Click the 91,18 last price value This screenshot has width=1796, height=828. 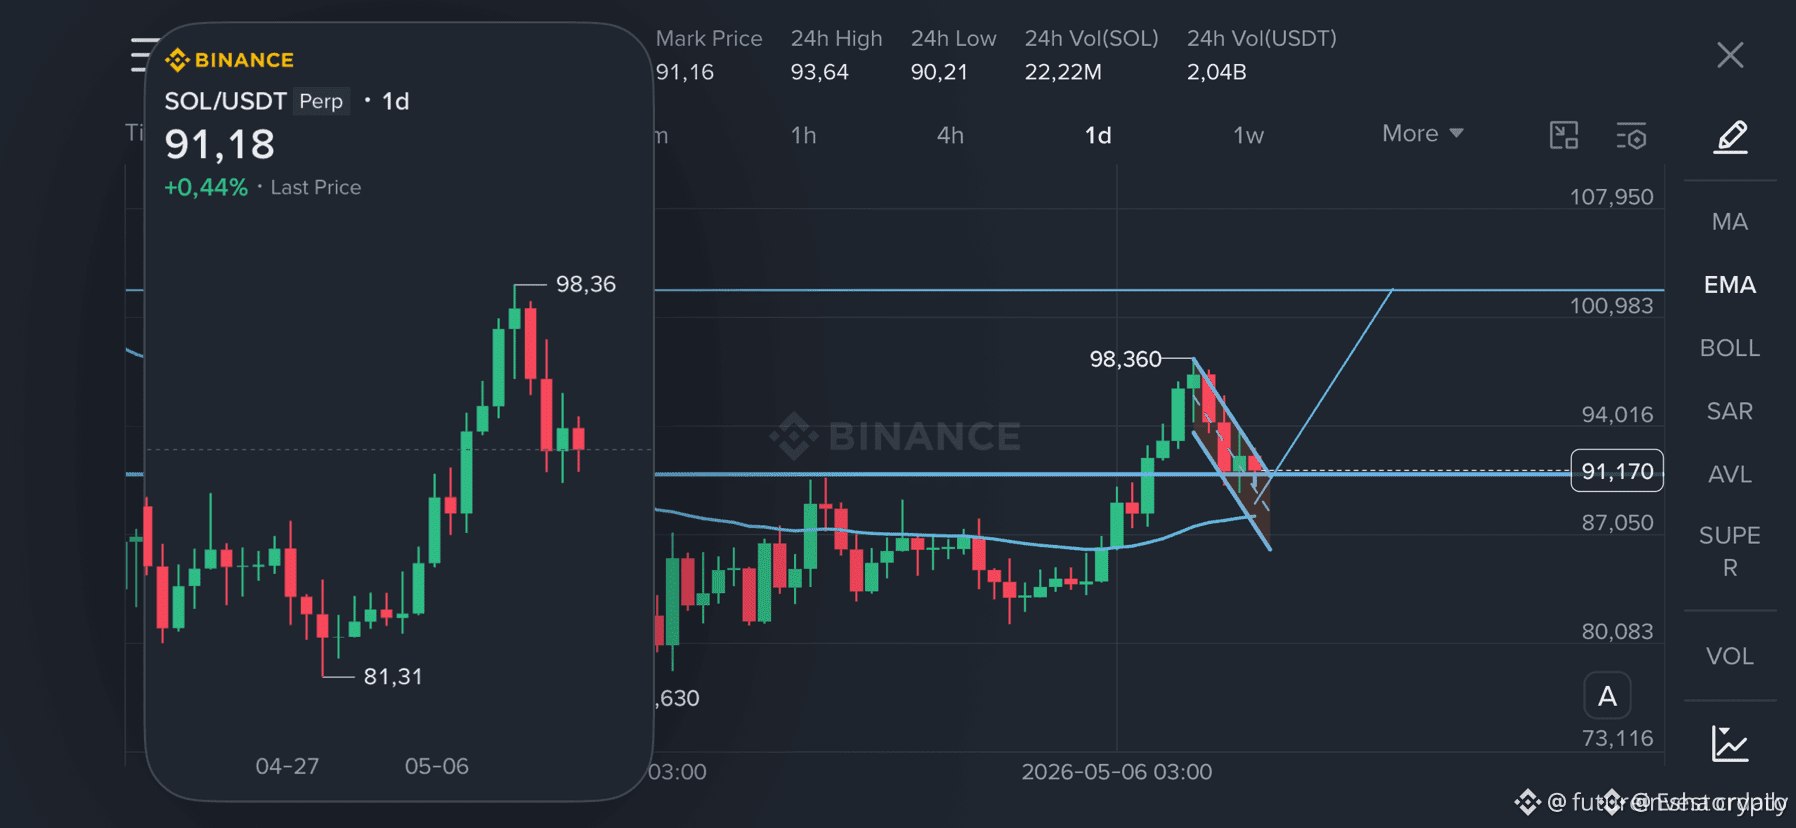click(220, 145)
